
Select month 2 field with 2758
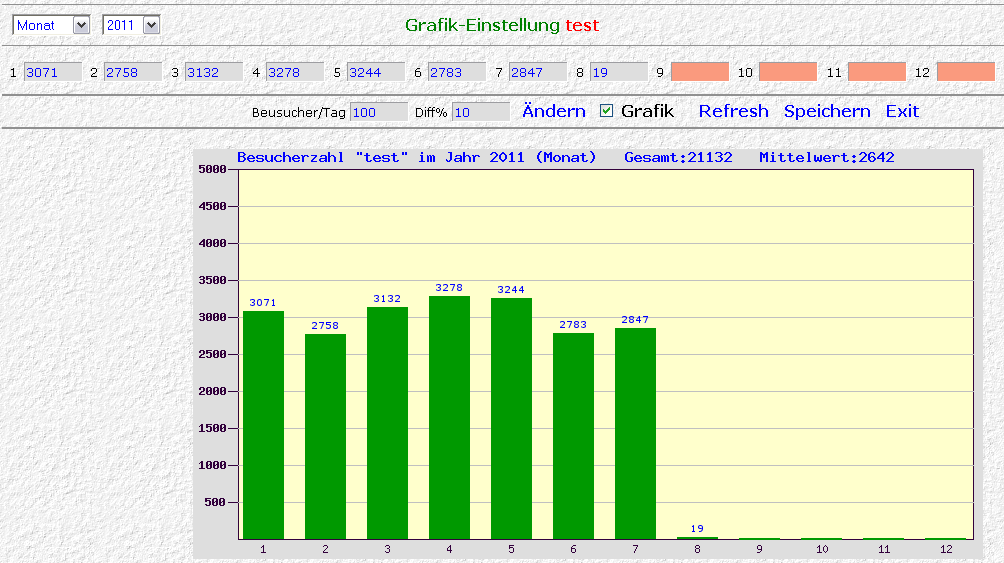[133, 72]
